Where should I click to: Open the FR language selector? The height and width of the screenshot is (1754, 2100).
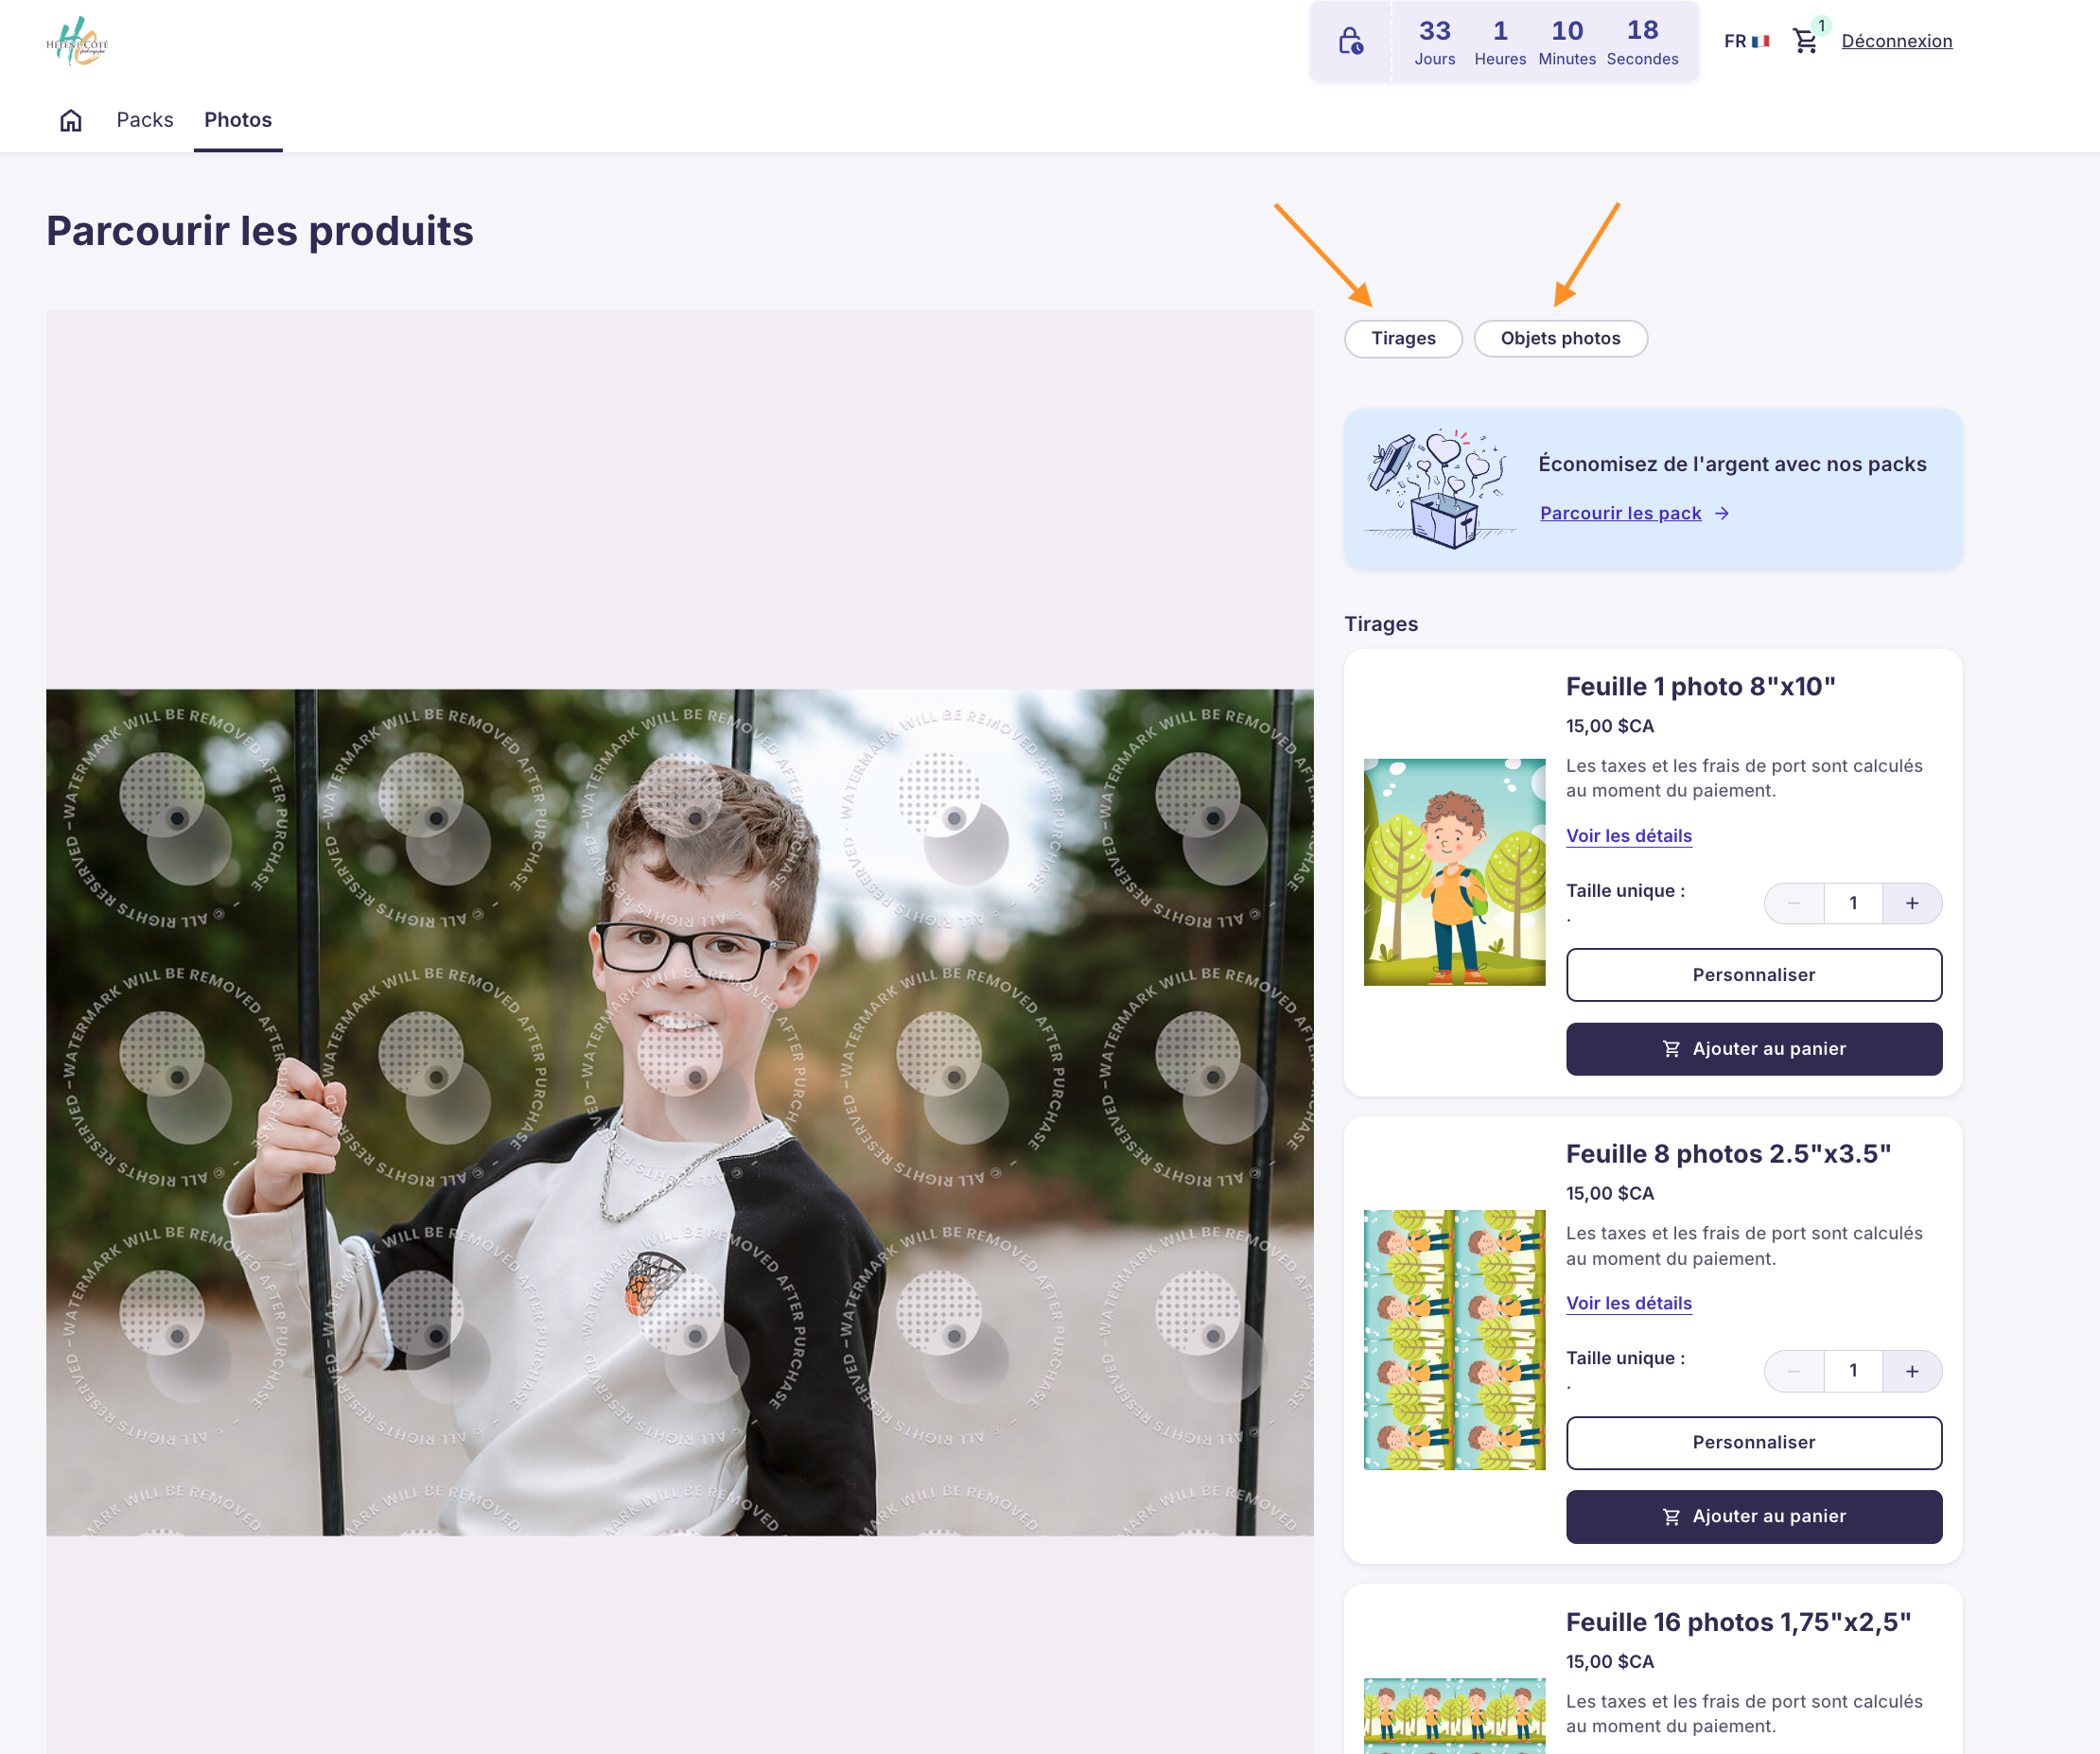pos(1735,41)
